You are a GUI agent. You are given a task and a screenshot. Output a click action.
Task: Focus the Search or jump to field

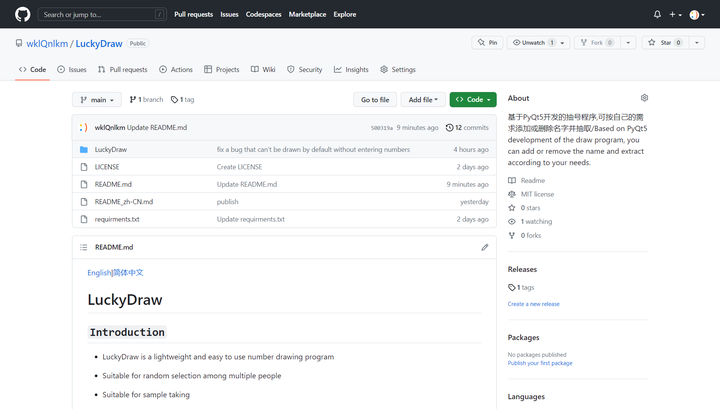(x=102, y=15)
